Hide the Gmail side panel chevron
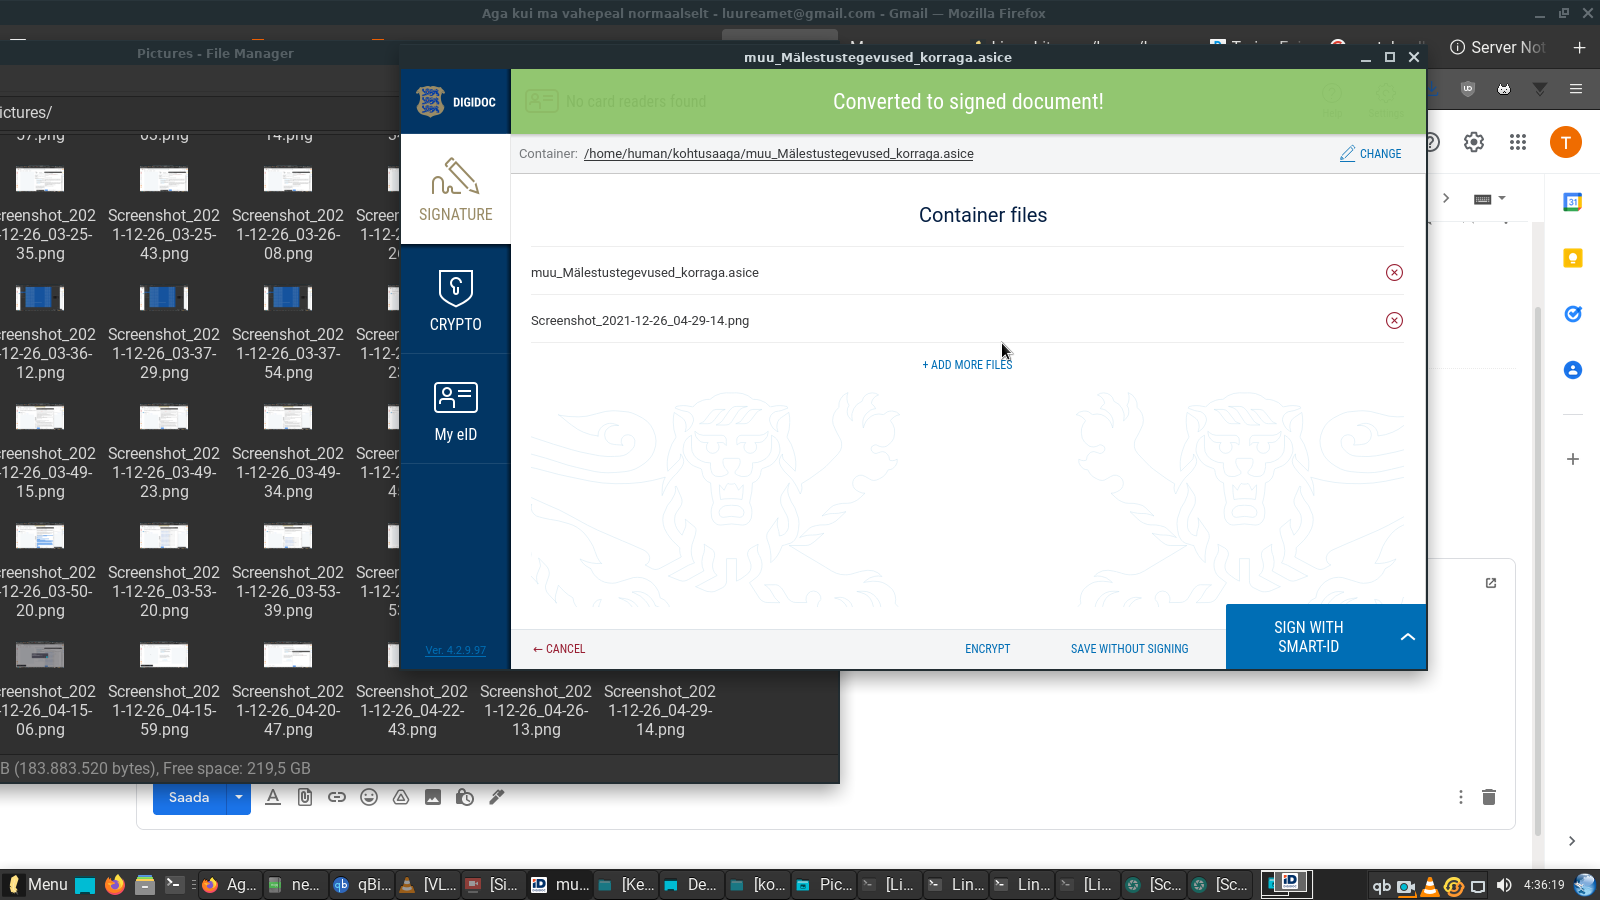The width and height of the screenshot is (1600, 900). 1572,841
